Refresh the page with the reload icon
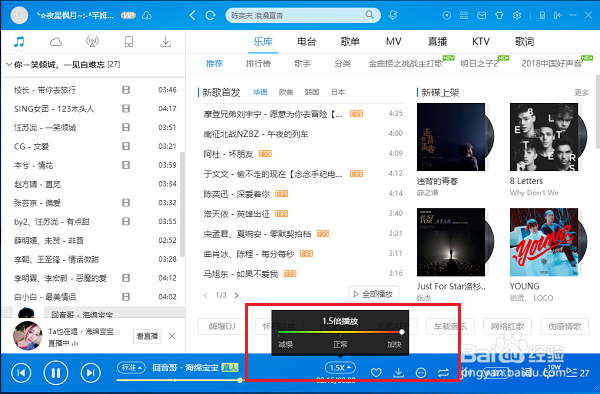This screenshot has width=600, height=394. 210,15
